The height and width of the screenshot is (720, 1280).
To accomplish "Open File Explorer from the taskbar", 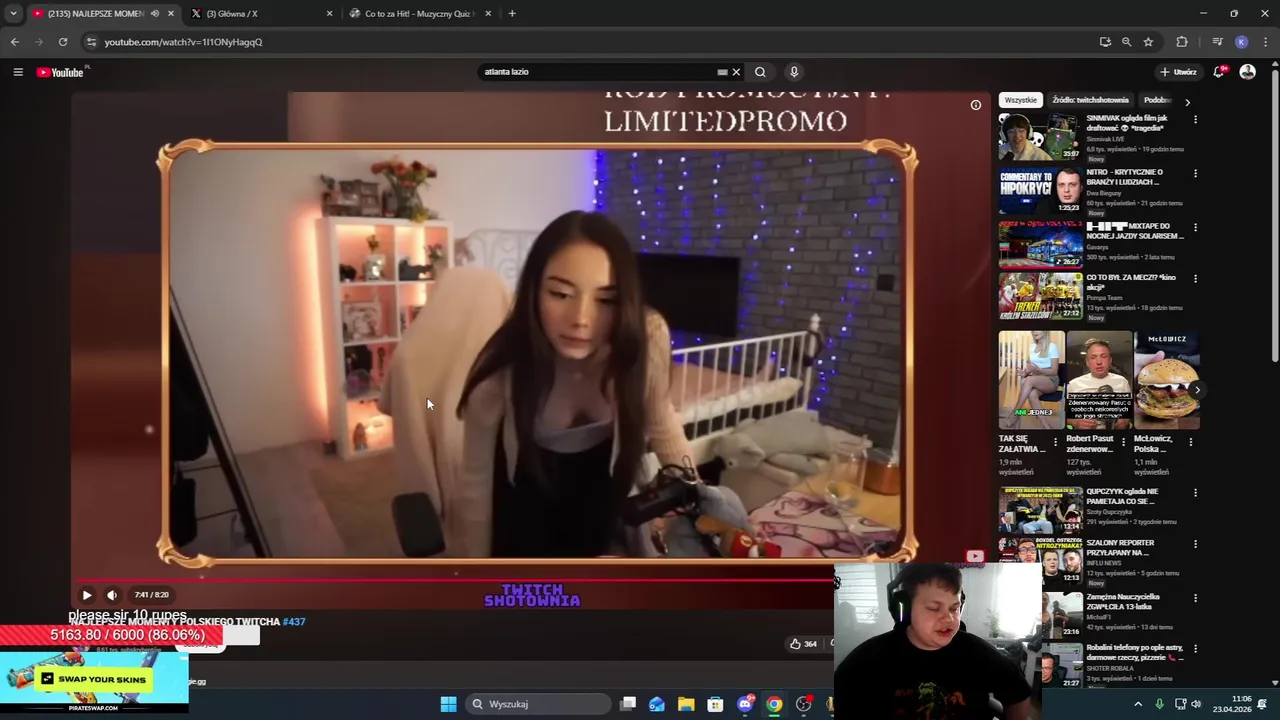I will click(686, 704).
